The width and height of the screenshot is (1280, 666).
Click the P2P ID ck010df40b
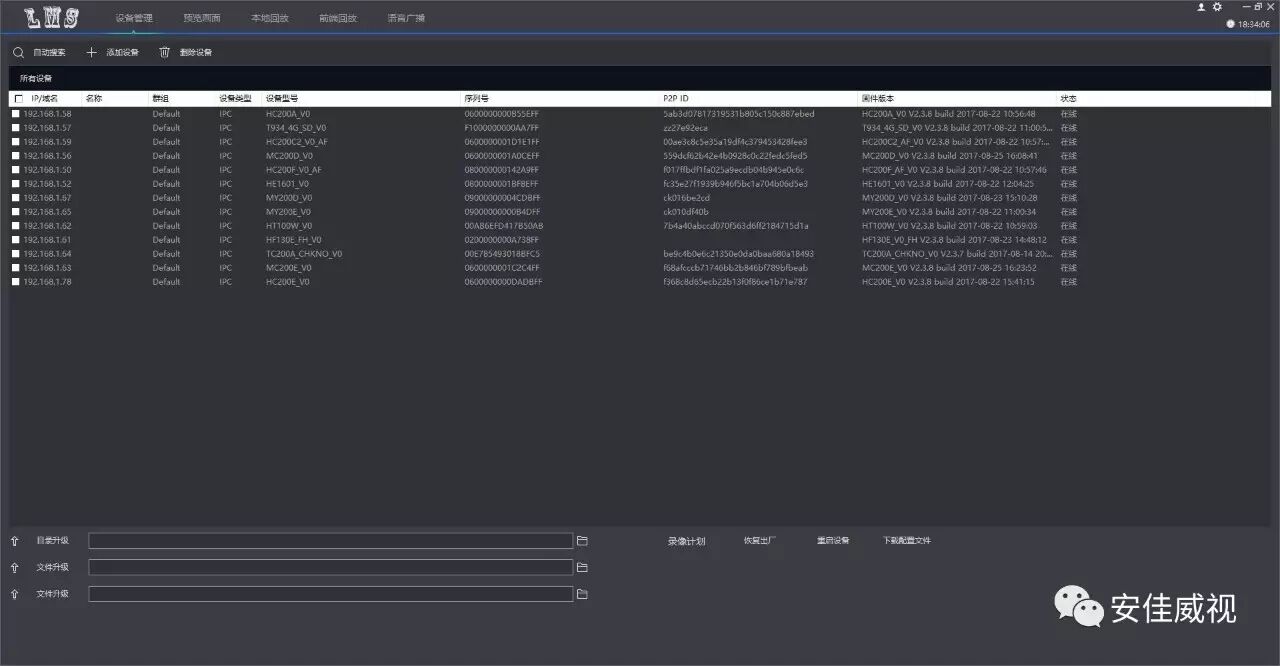(685, 212)
